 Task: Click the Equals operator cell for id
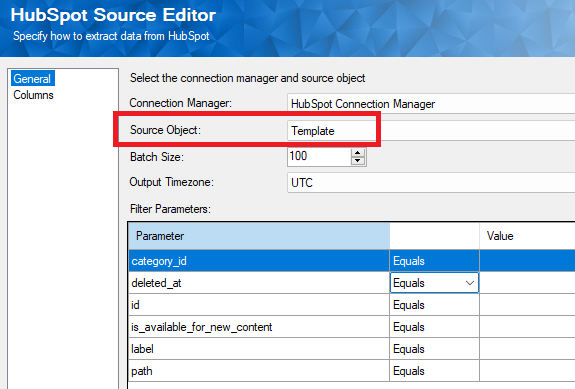pos(434,305)
